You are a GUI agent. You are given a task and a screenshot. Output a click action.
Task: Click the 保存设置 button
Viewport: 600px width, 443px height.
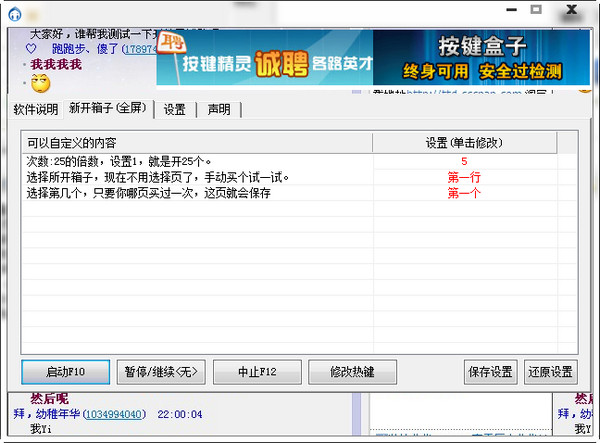pos(491,371)
